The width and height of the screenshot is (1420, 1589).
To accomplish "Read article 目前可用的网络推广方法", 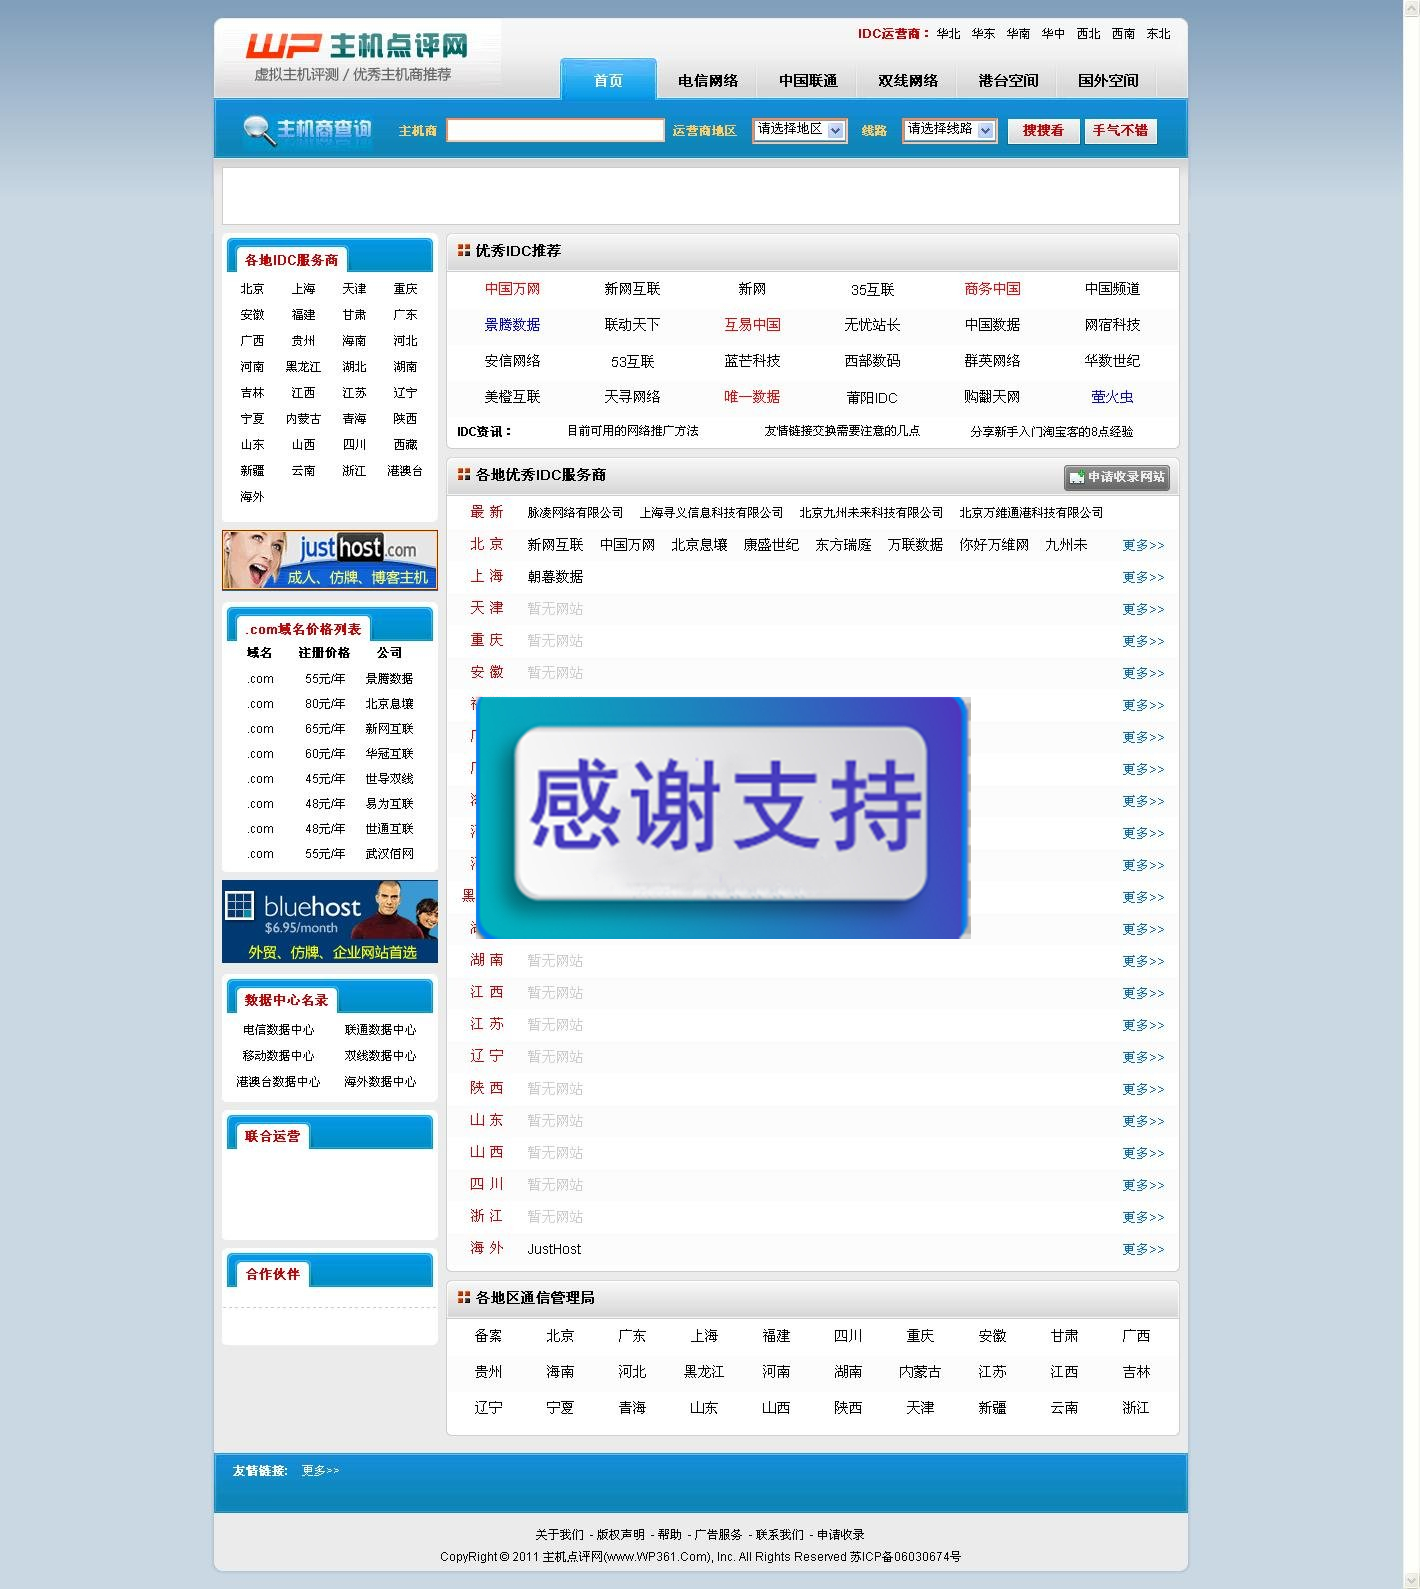I will [x=633, y=431].
